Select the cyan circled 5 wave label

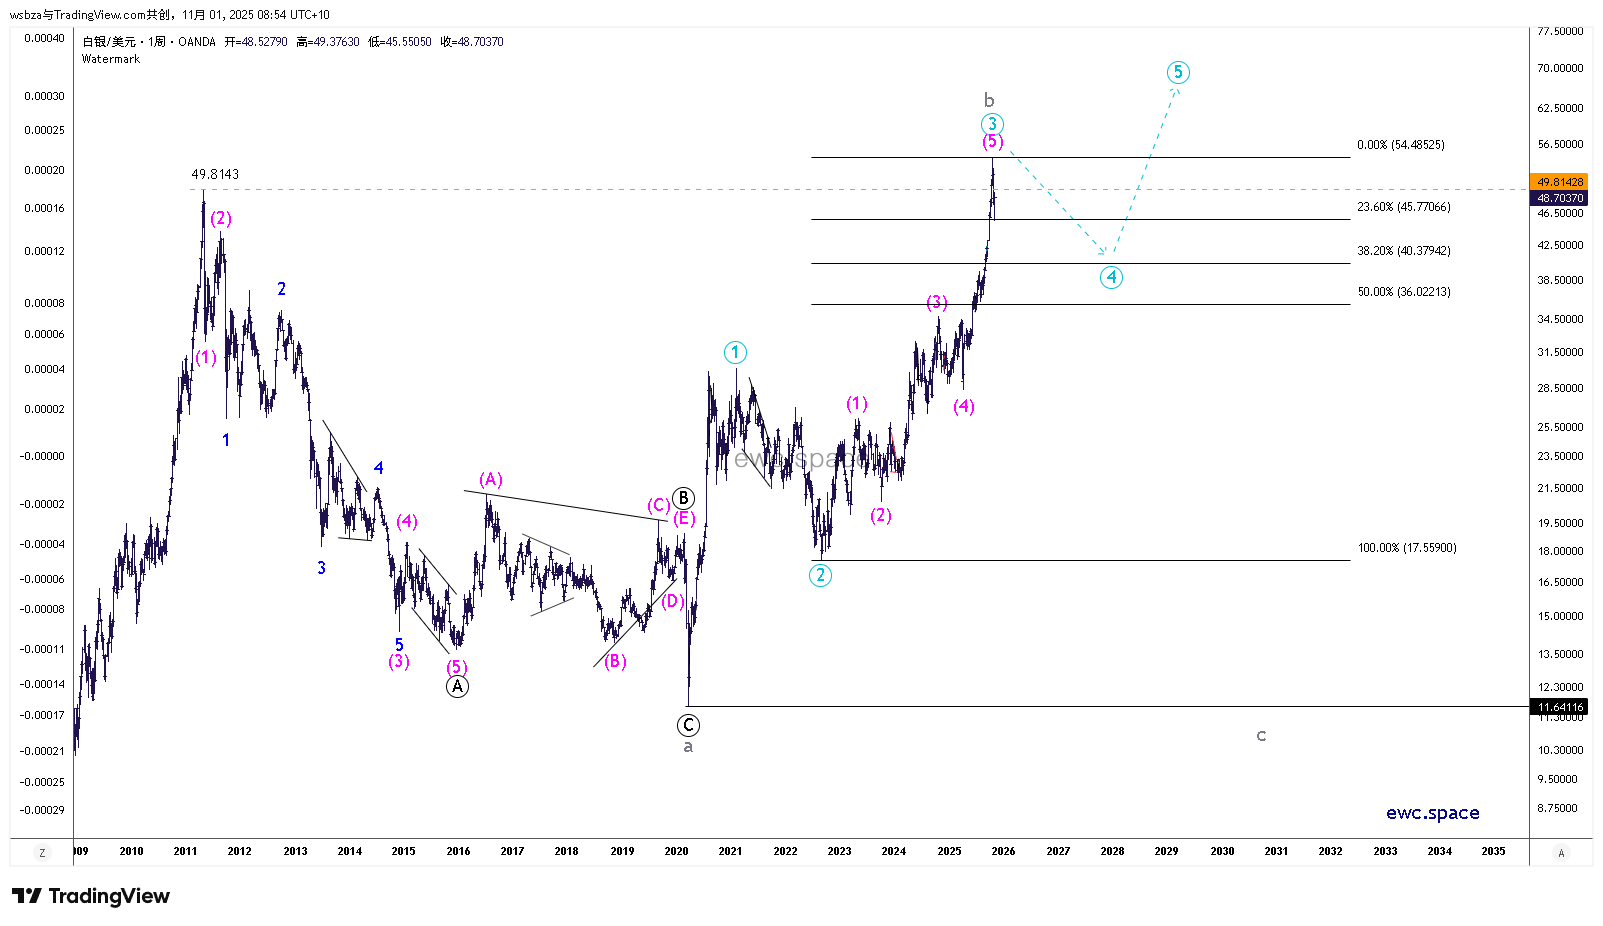(1178, 72)
